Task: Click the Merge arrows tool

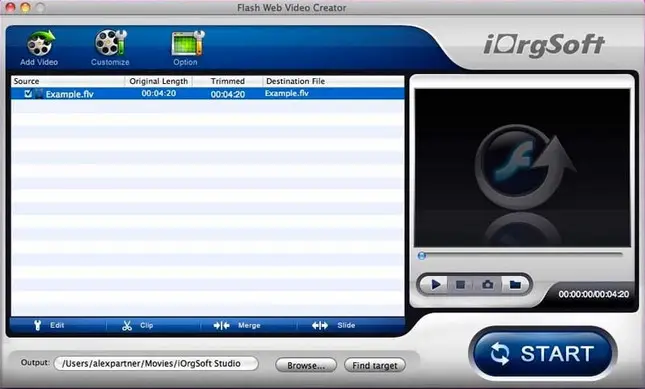Action: coord(237,325)
